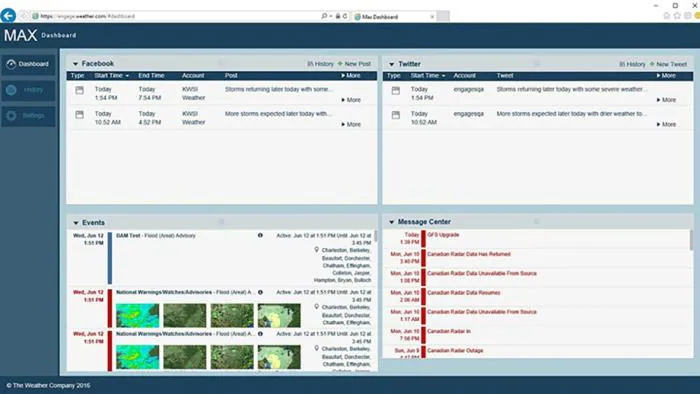Expand More on the first Facebook post
Screen dimensions: 700x394
(x=351, y=100)
